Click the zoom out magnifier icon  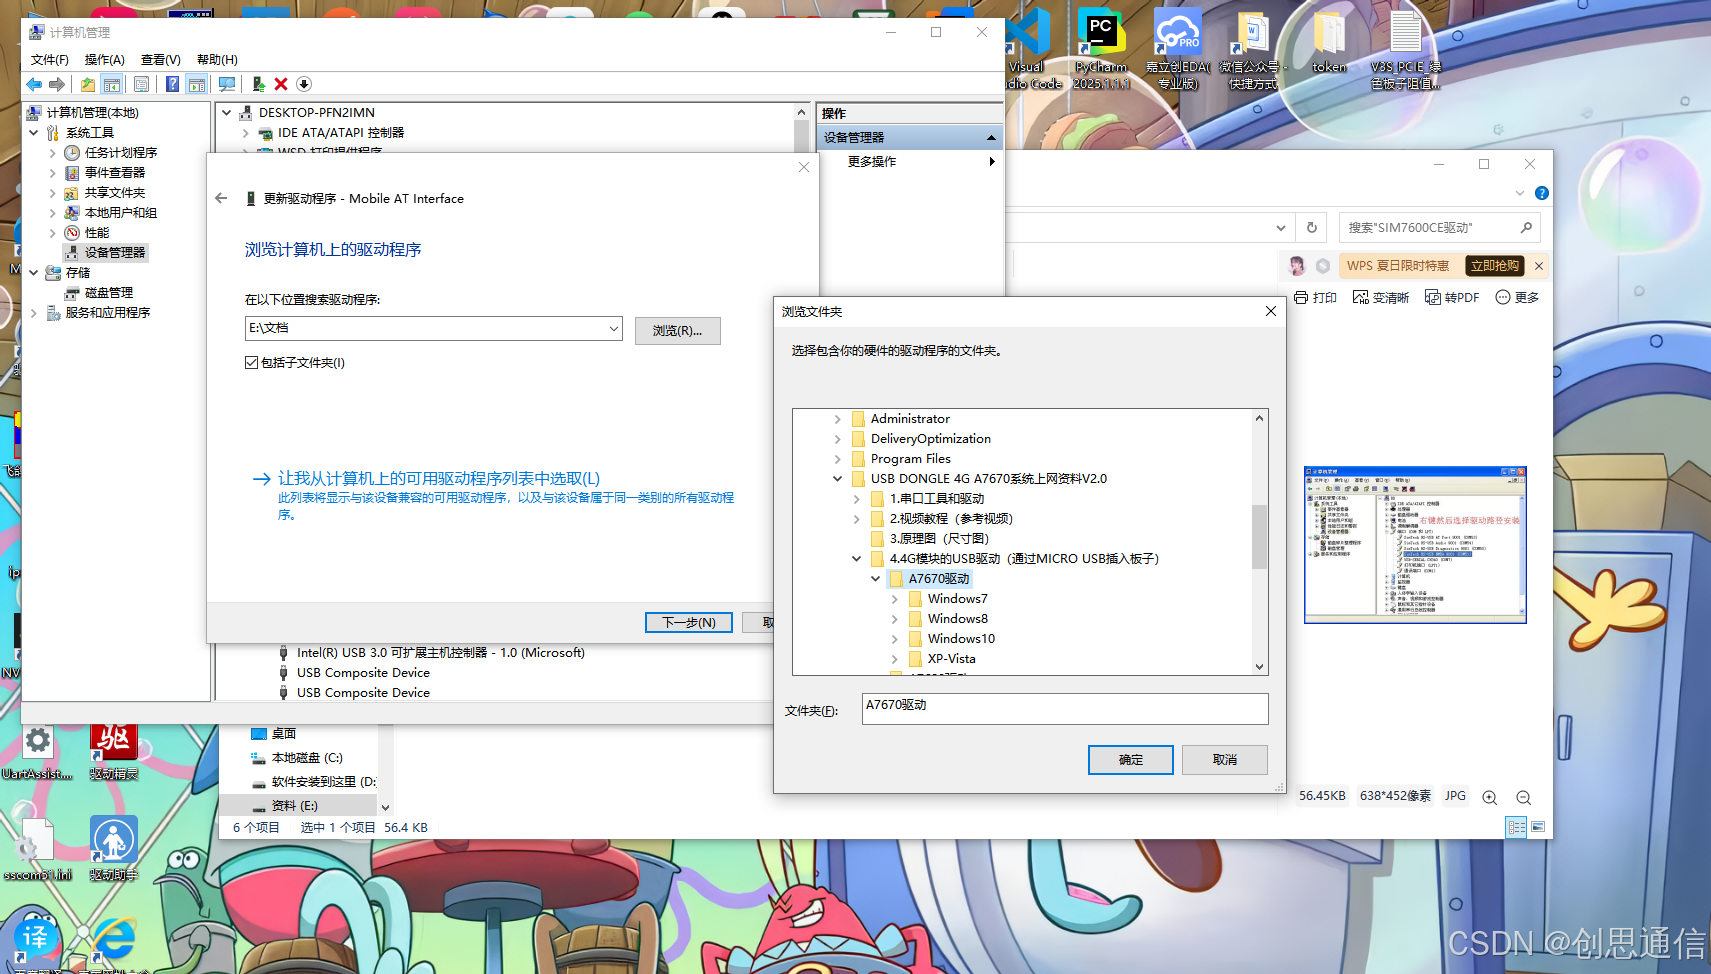tap(1523, 797)
